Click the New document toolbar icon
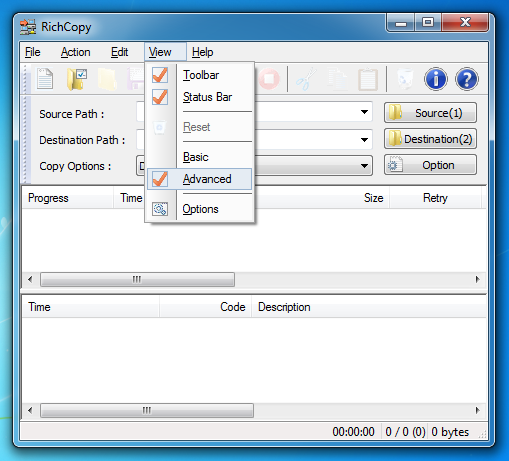This screenshot has width=509, height=461. pos(45,79)
